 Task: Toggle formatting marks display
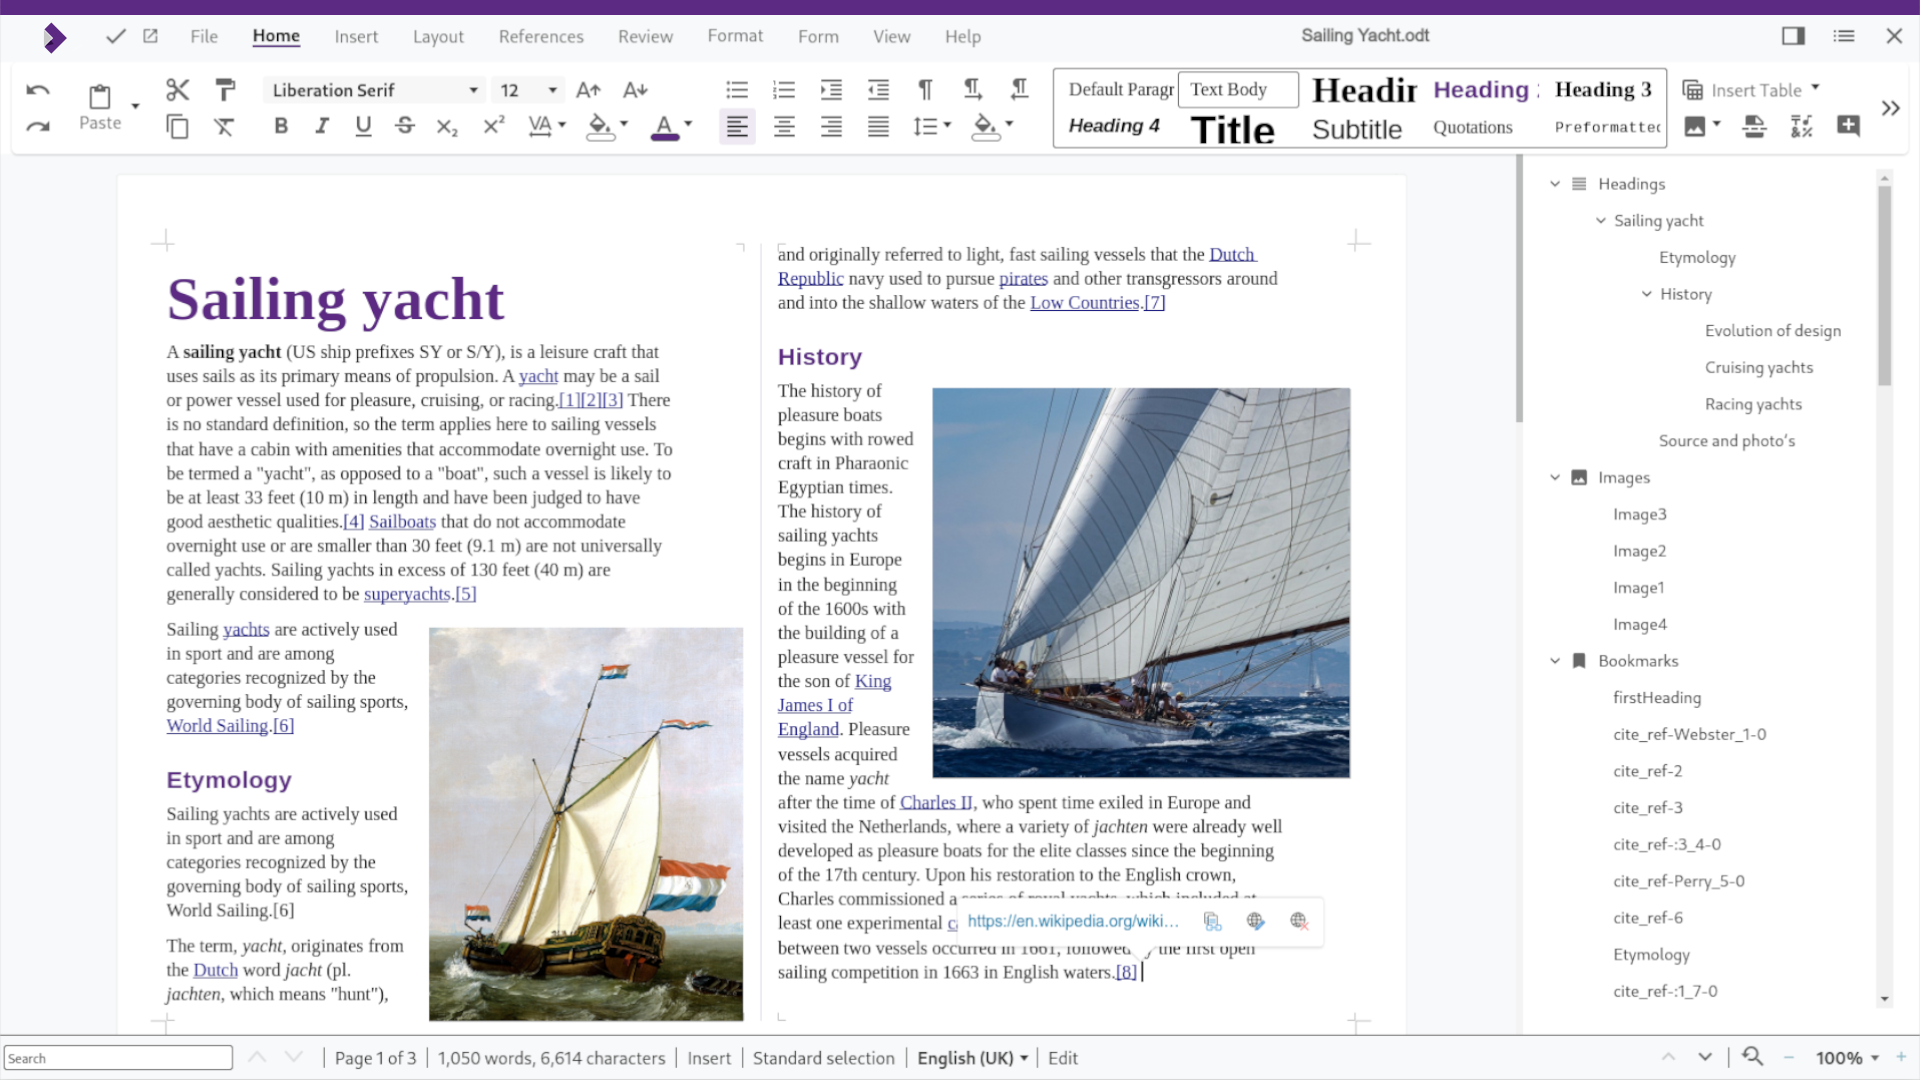(925, 89)
